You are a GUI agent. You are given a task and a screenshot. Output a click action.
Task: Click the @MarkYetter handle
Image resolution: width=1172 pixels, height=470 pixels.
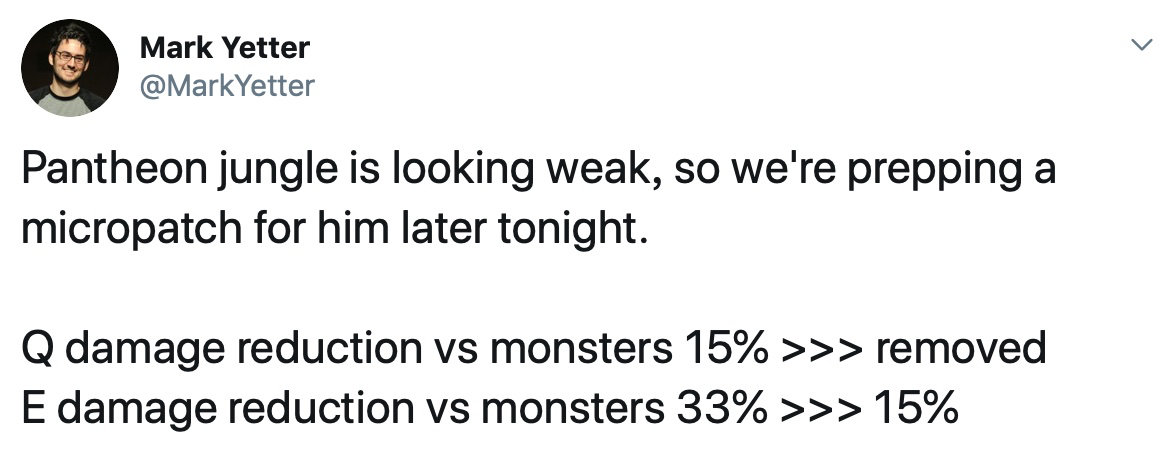227,87
